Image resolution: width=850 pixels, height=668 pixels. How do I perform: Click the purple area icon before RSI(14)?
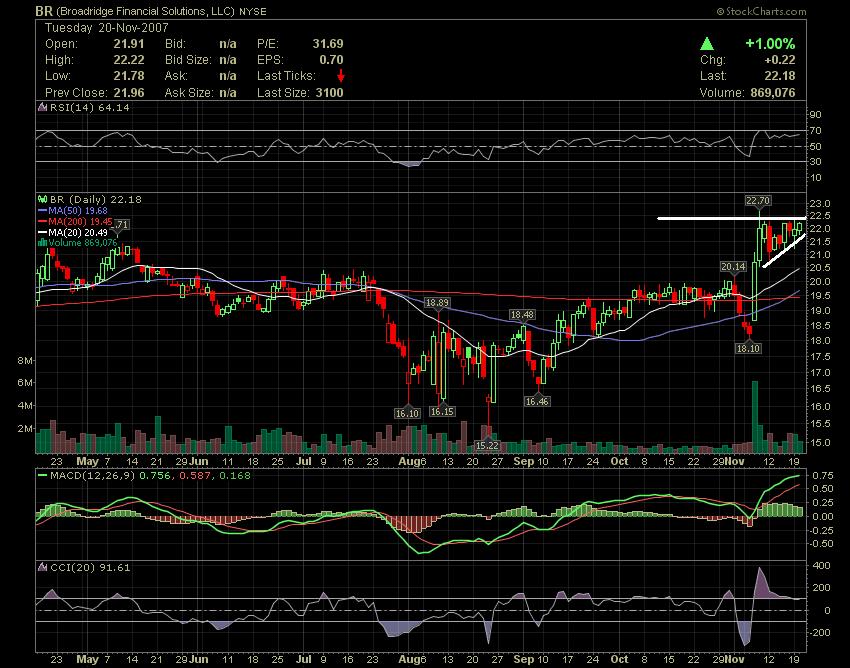pos(42,107)
